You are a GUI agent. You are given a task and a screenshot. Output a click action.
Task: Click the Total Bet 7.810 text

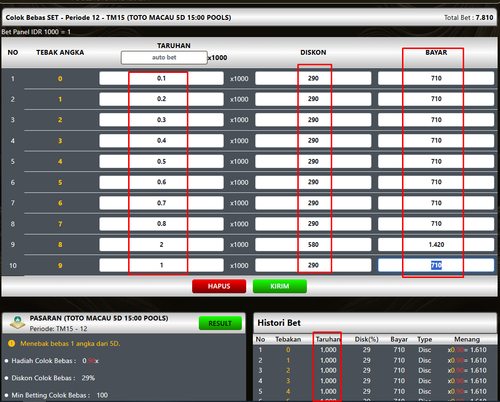click(468, 18)
